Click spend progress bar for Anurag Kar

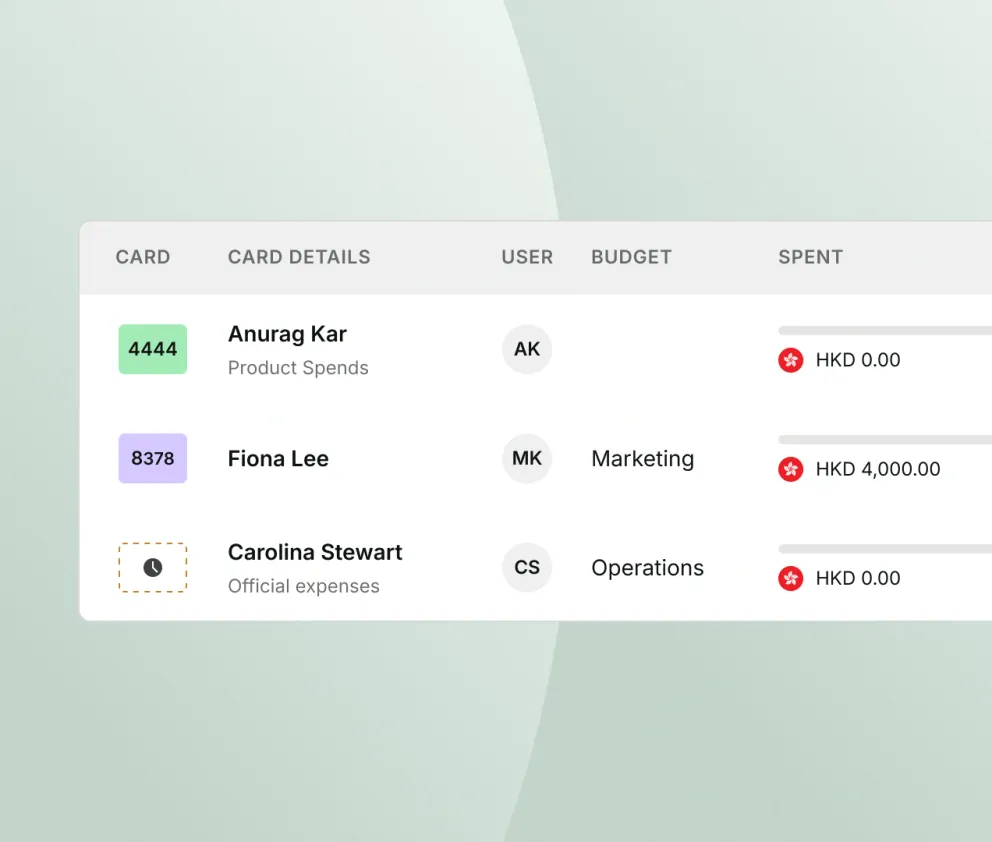click(x=885, y=330)
